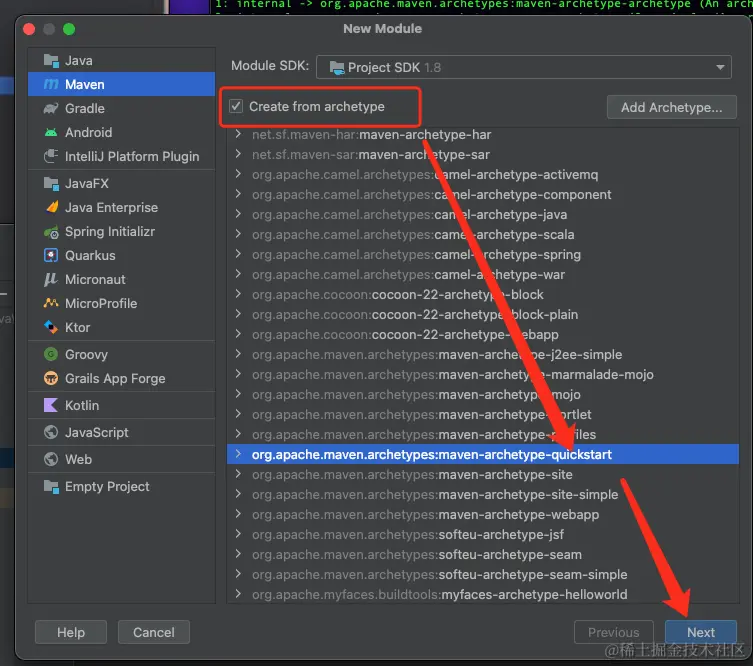Expand camel-archetype-activemq entry

238,174
